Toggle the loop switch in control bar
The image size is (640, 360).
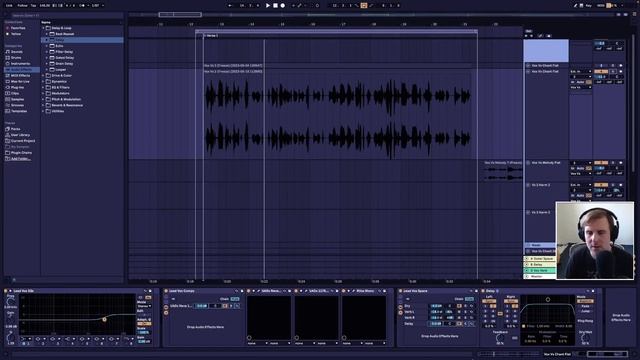(x=364, y=6)
